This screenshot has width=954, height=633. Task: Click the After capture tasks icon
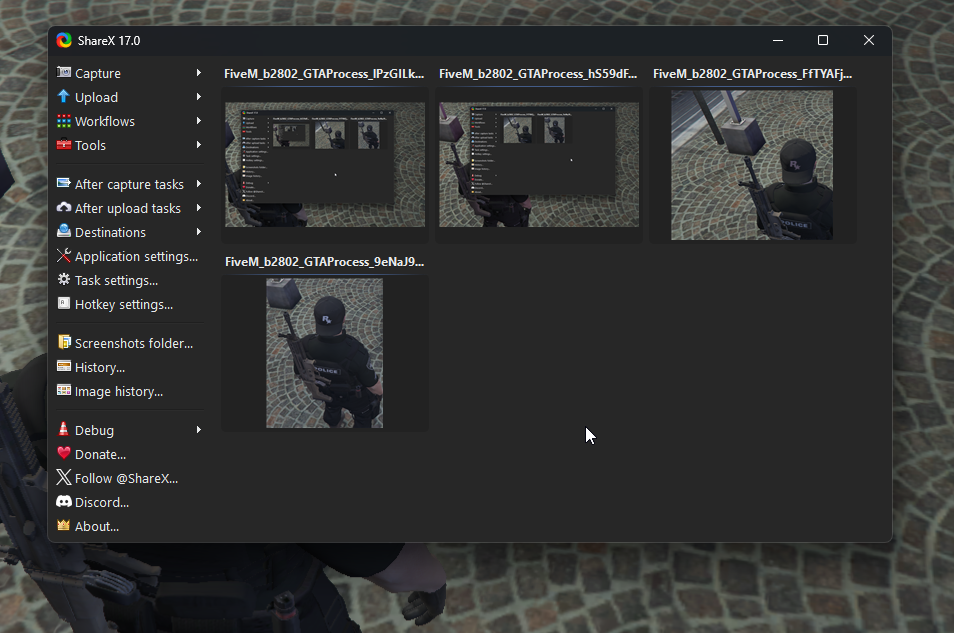[x=64, y=183]
